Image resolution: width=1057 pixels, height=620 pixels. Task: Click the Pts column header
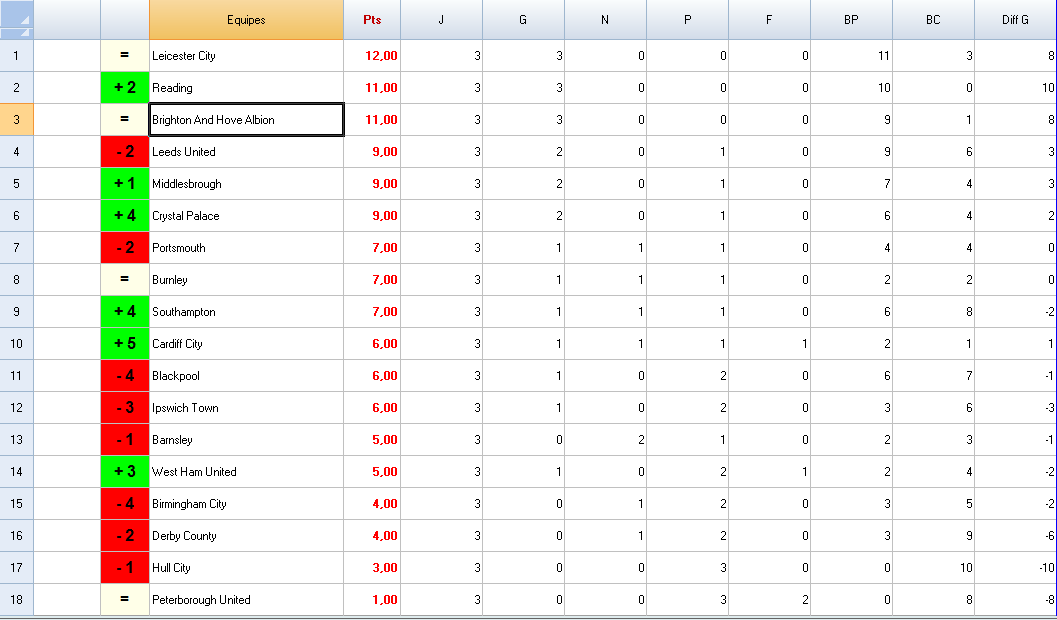[372, 20]
